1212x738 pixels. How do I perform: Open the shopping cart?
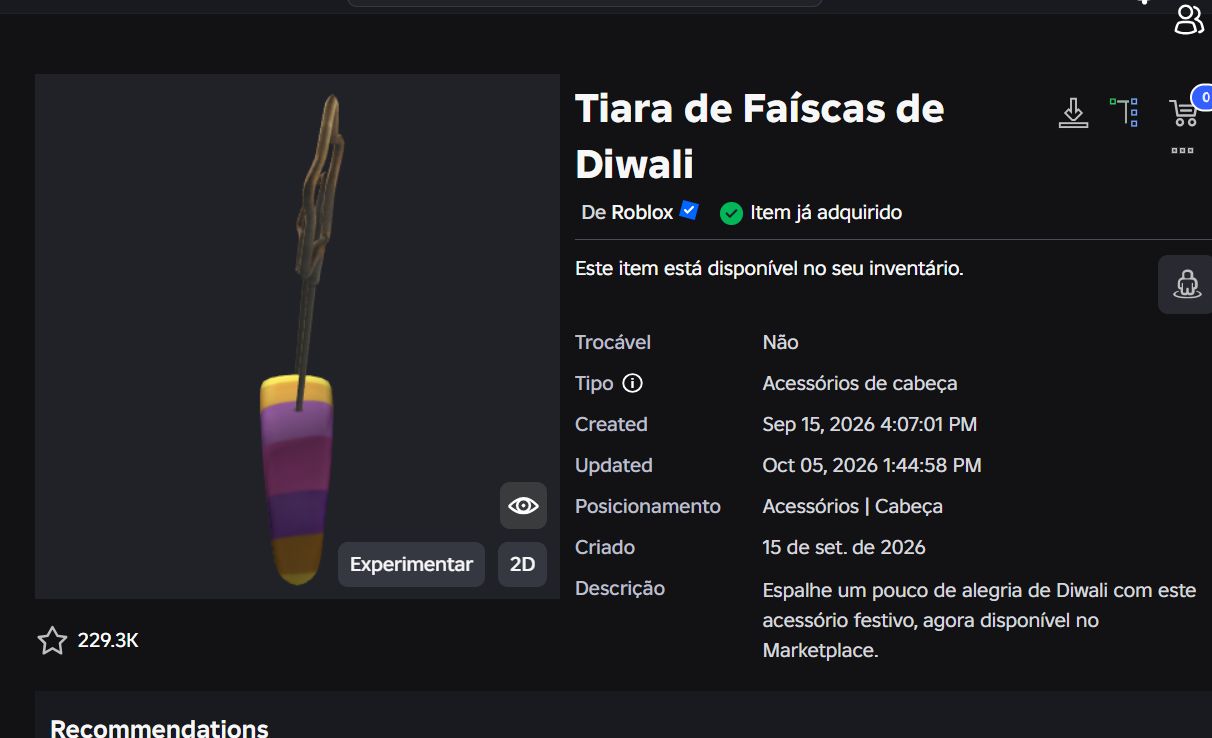coord(1184,113)
